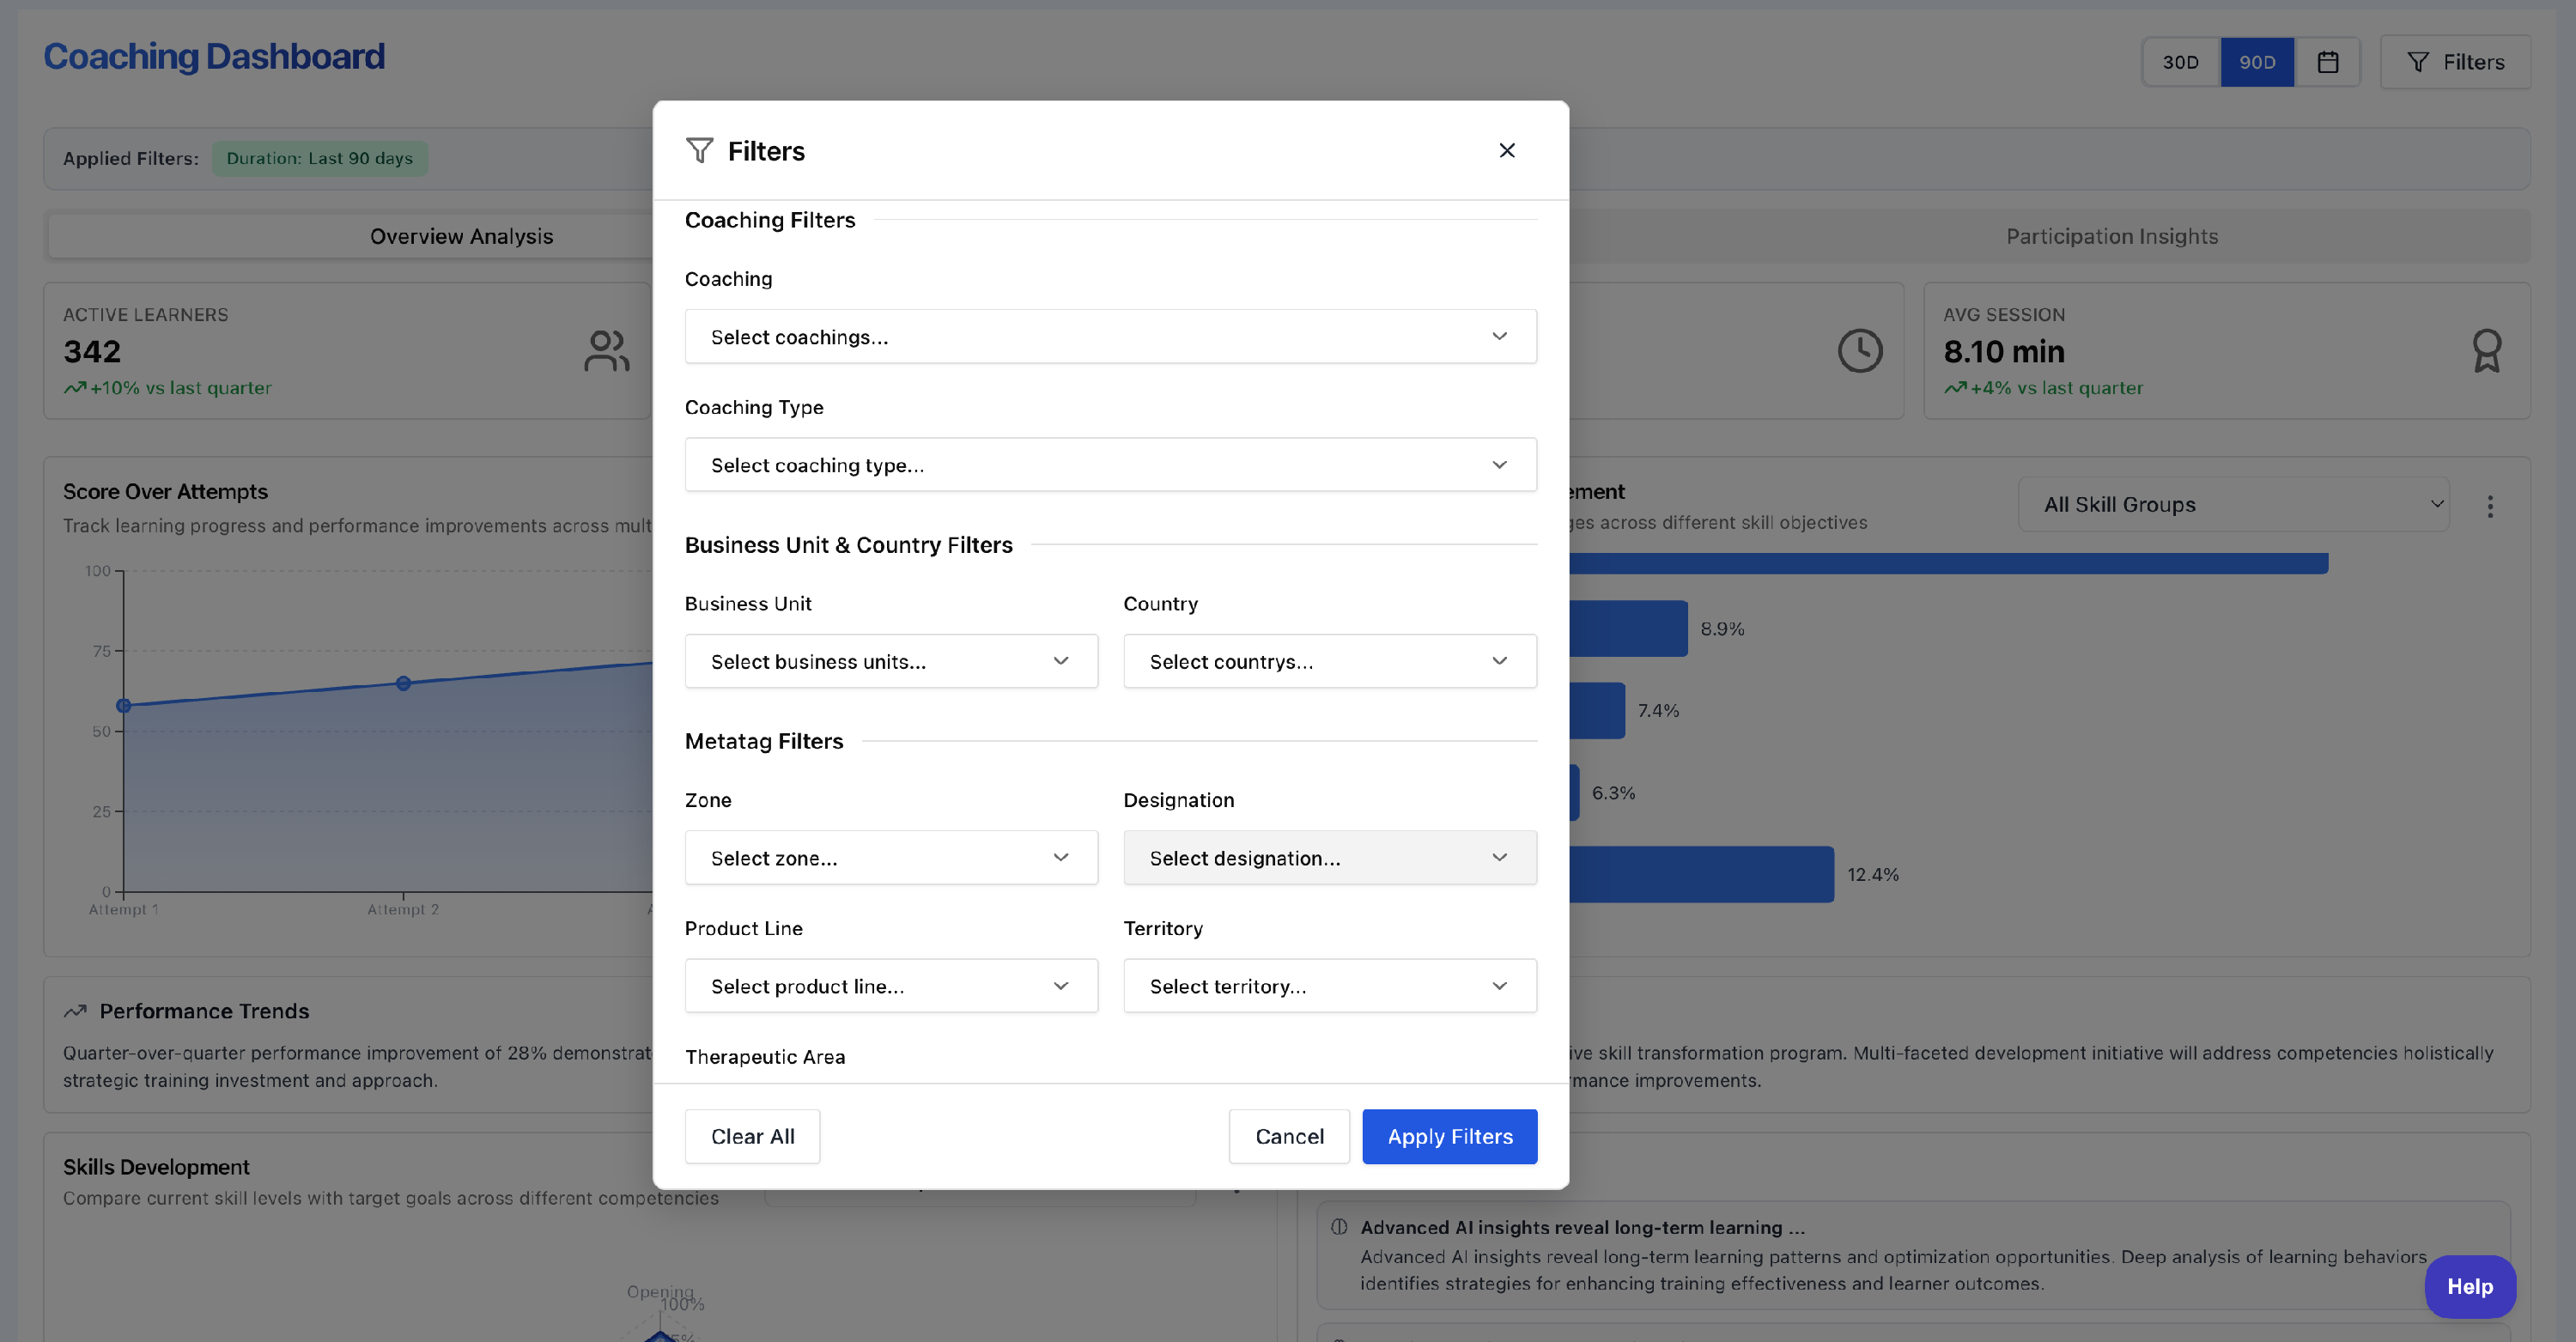Viewport: 2576px width, 1342px height.
Task: Switch to Participation Insights tab
Action: (2111, 236)
